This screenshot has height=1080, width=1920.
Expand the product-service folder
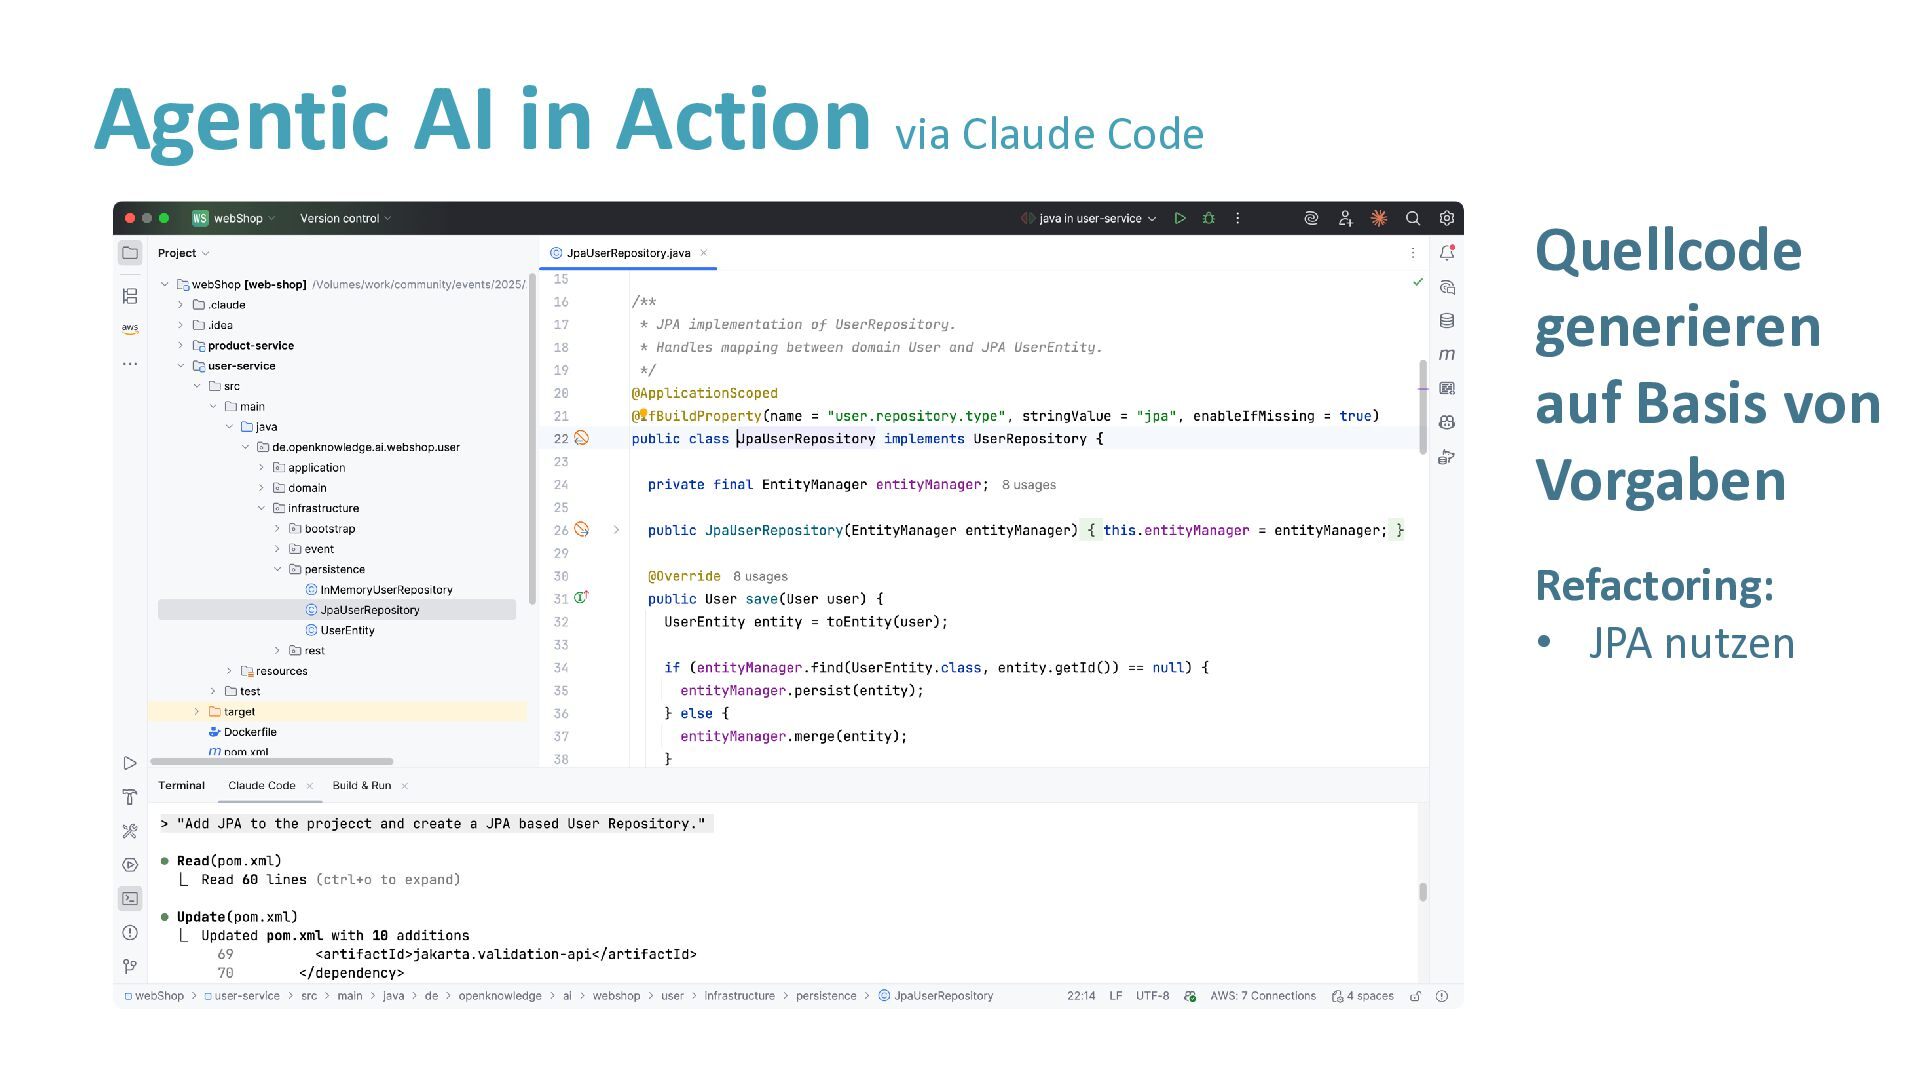coord(181,345)
